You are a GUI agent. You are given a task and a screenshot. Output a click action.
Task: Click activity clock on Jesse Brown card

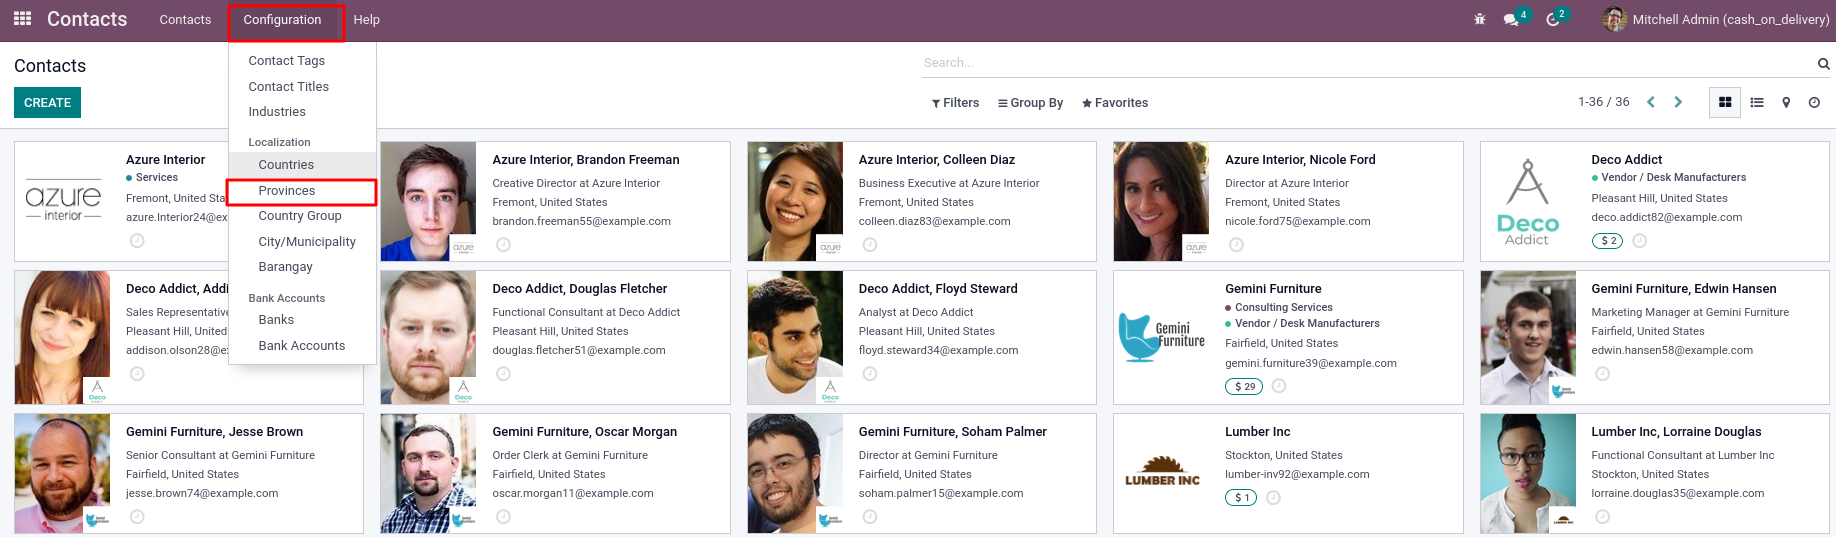tap(137, 517)
